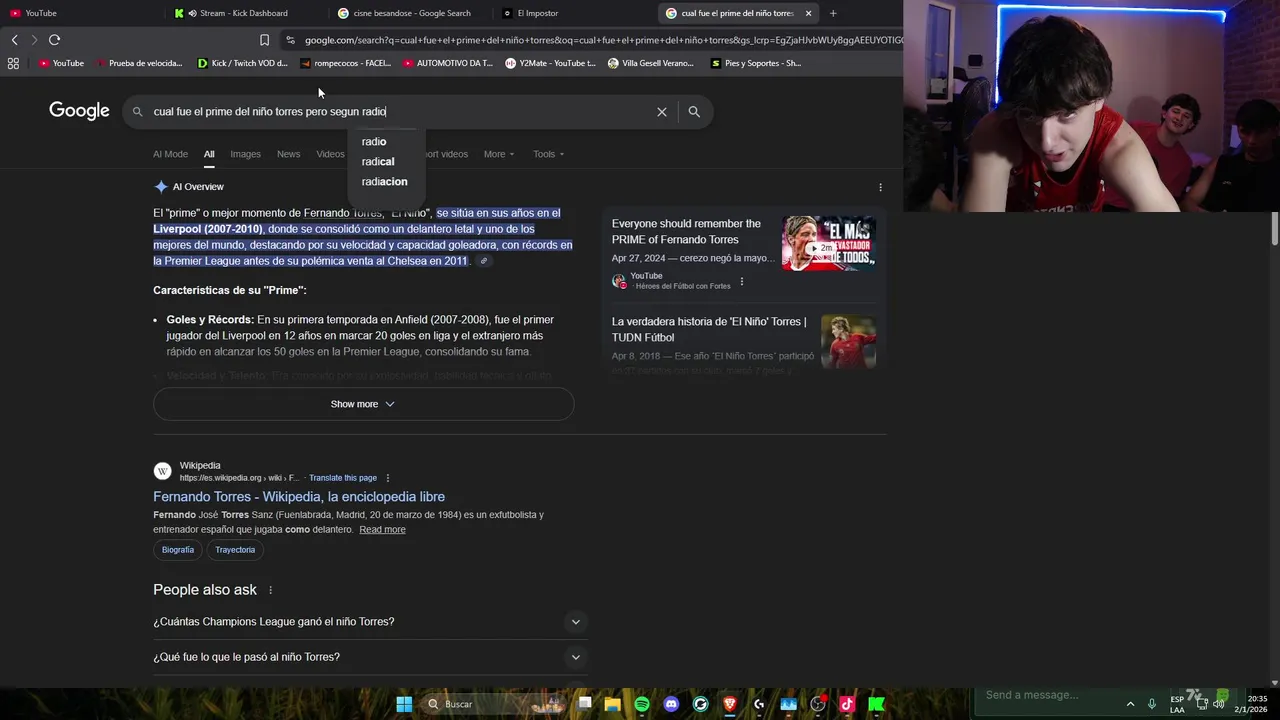
Task: Open Spotify from the taskbar
Action: [x=642, y=704]
